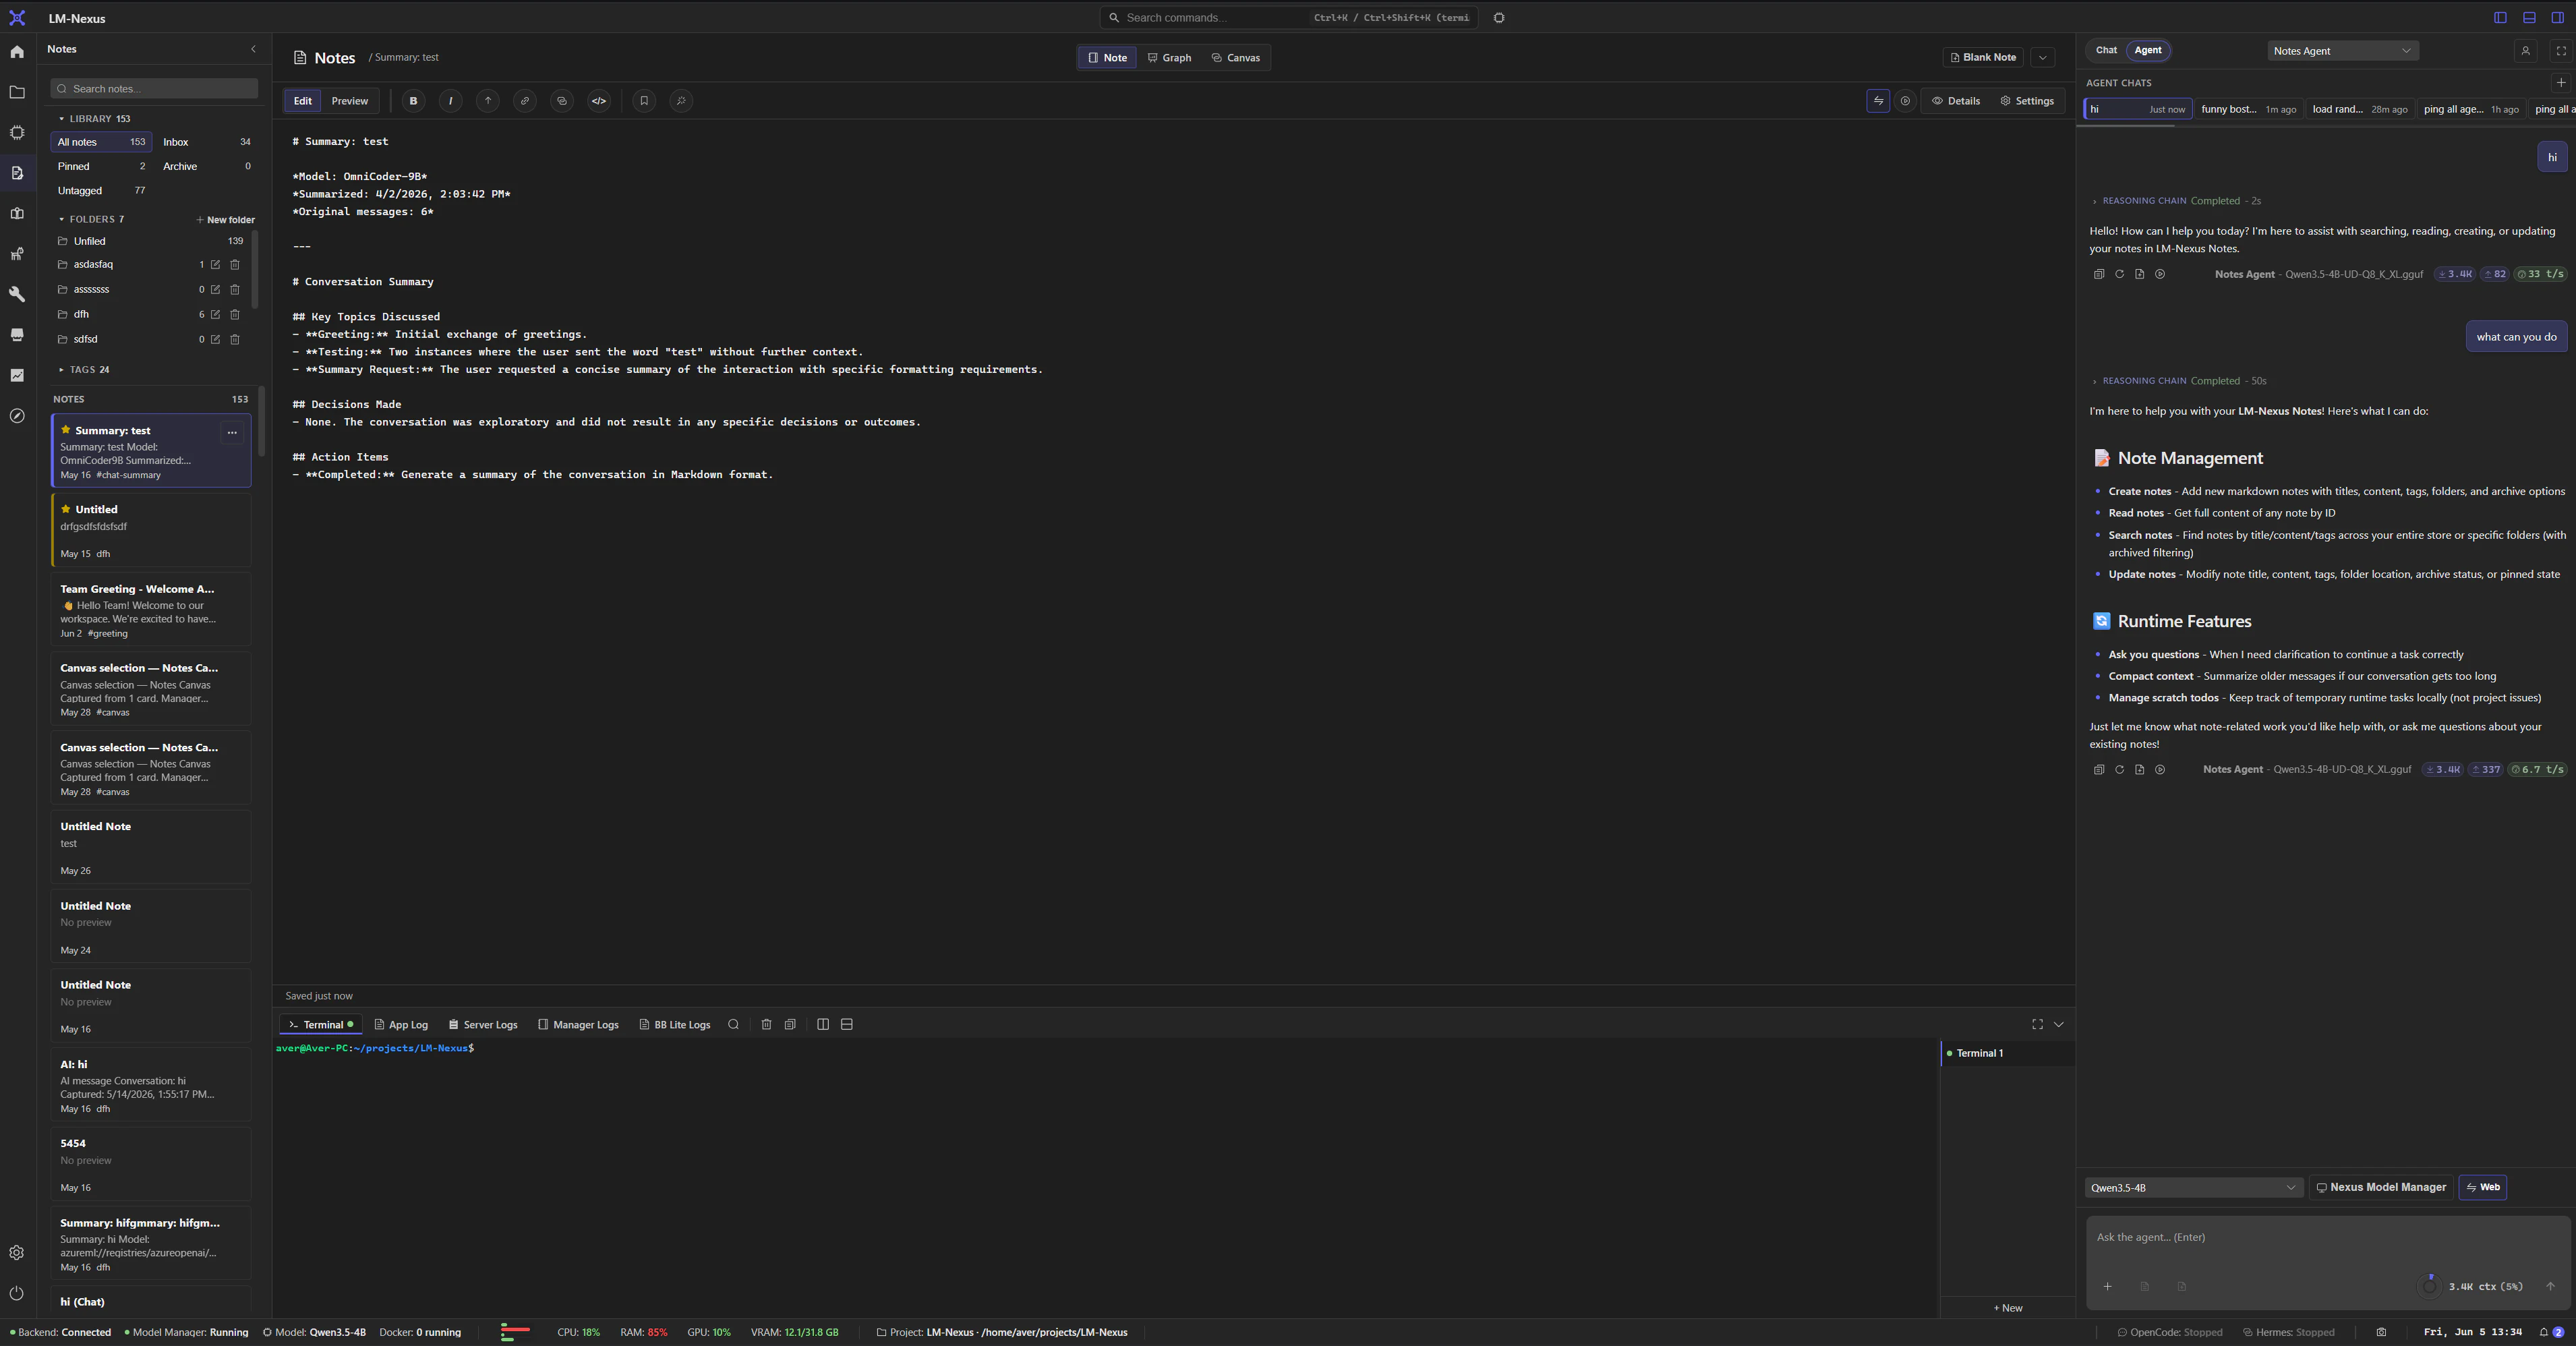Apply bold formatting in note toolbar

(x=413, y=101)
